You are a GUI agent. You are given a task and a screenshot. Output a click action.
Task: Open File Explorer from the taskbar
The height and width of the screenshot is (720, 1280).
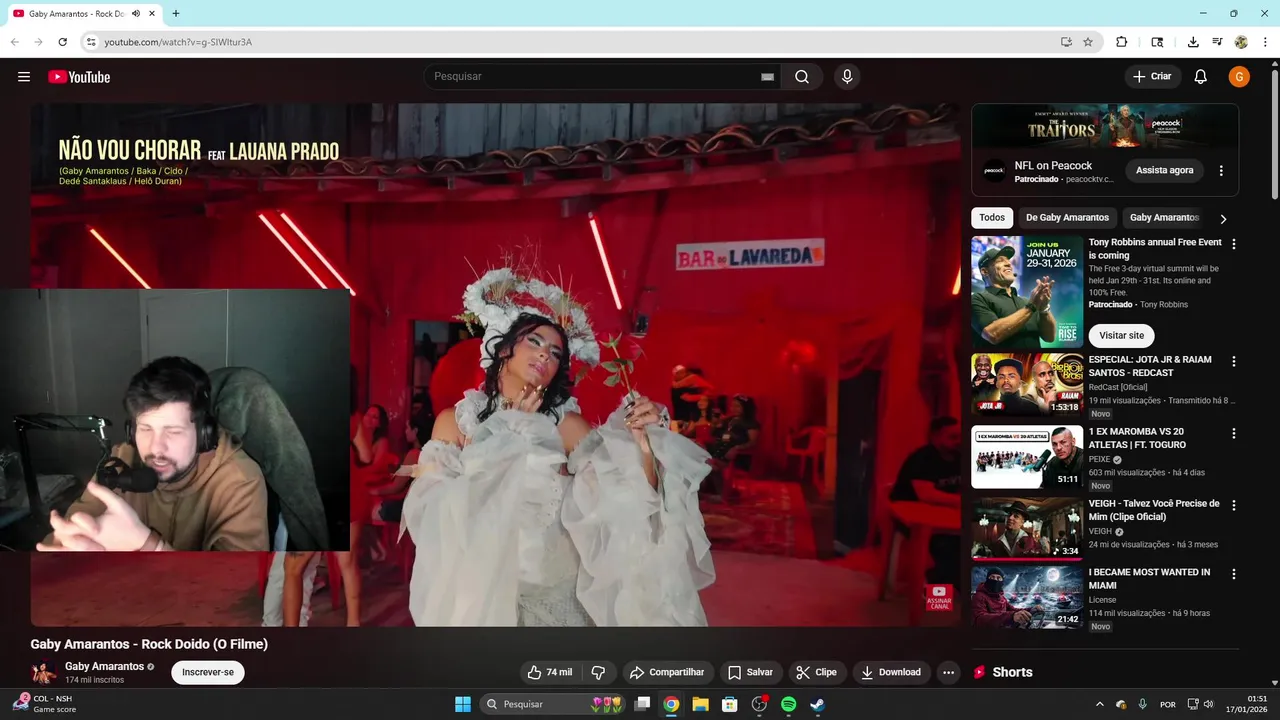click(x=700, y=704)
